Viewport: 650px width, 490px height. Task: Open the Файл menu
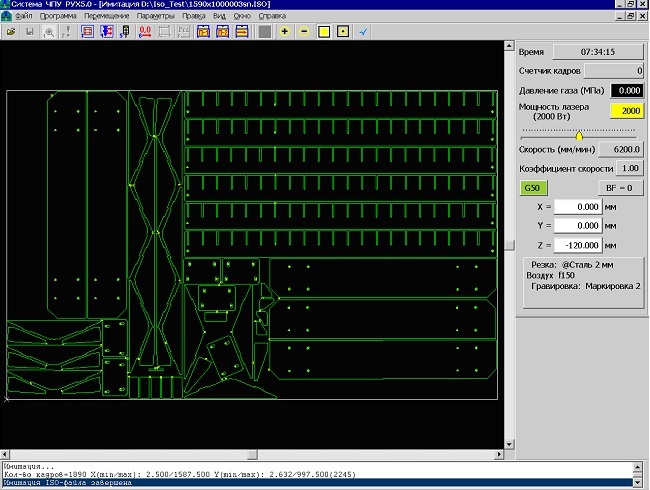click(x=25, y=17)
